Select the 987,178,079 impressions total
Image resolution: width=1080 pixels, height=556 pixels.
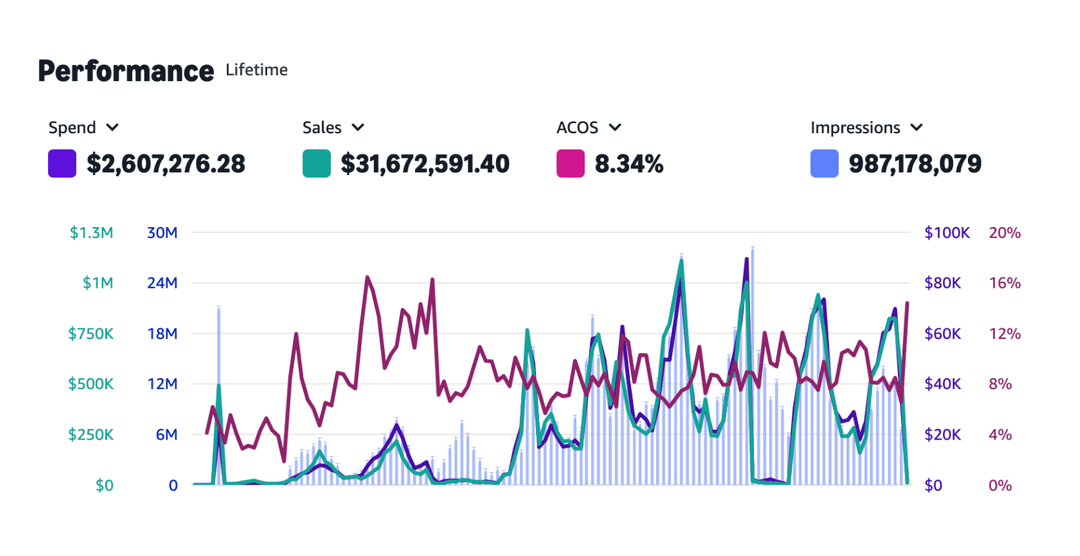click(915, 164)
